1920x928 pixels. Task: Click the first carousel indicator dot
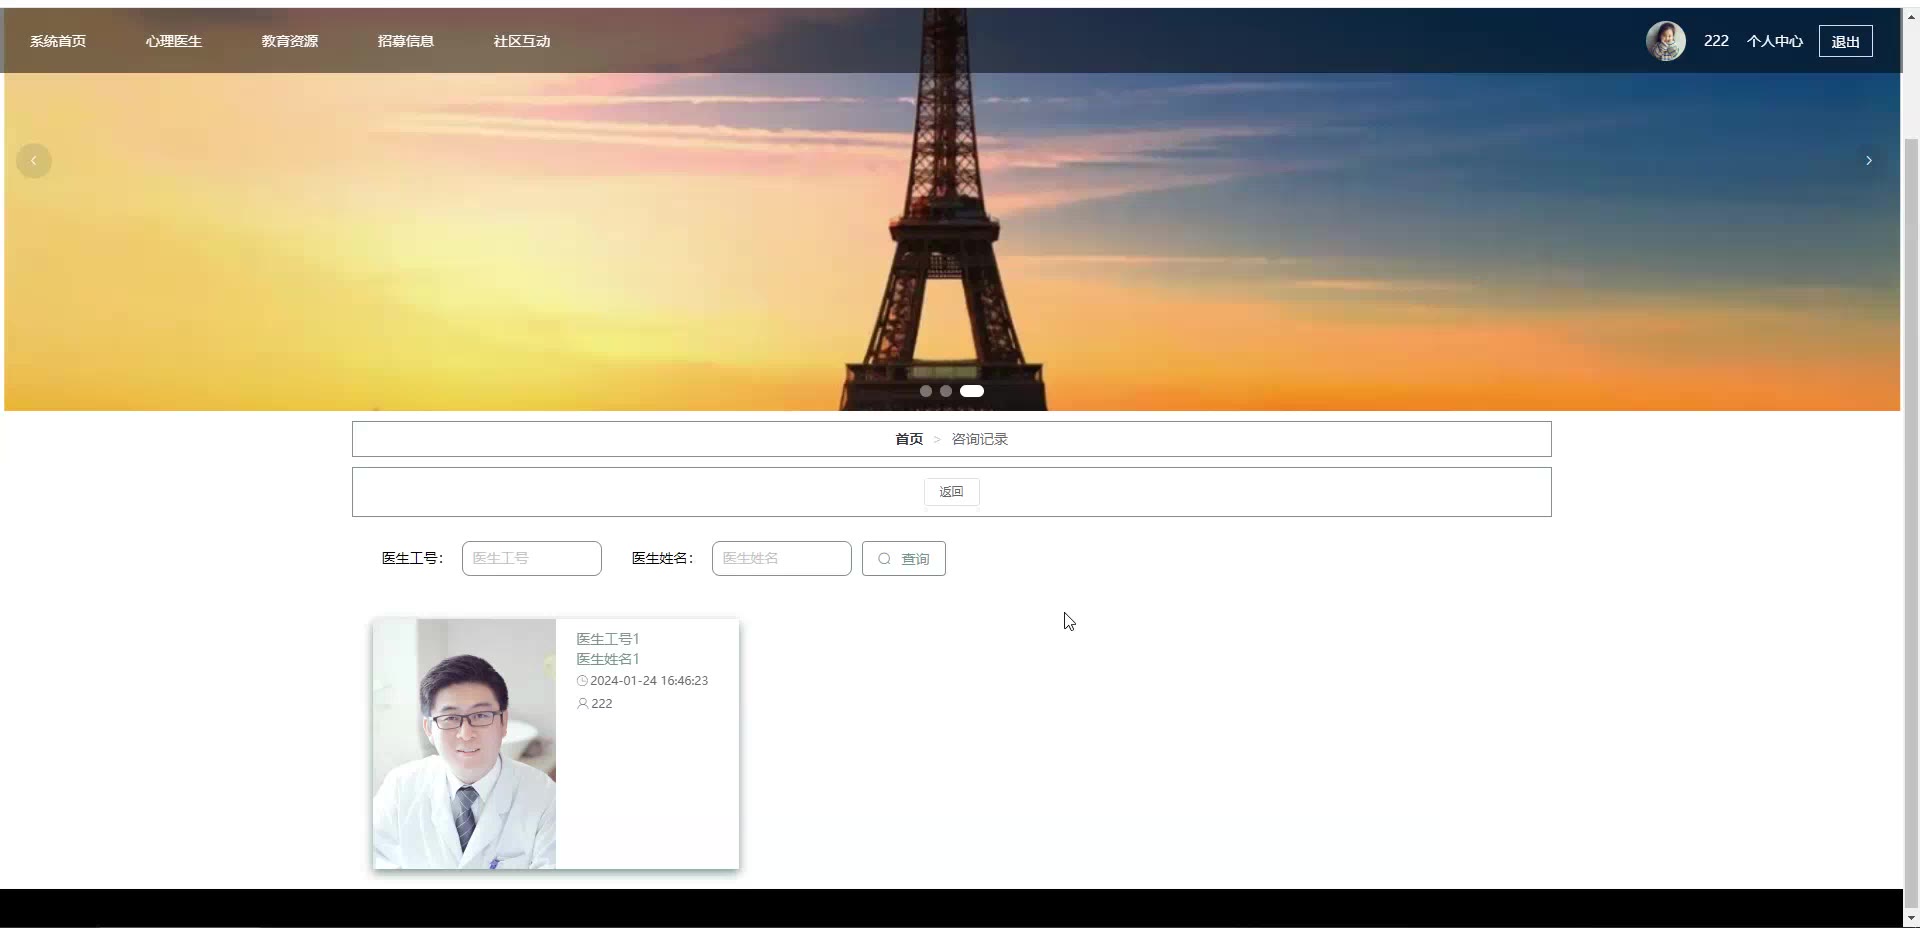(x=926, y=391)
